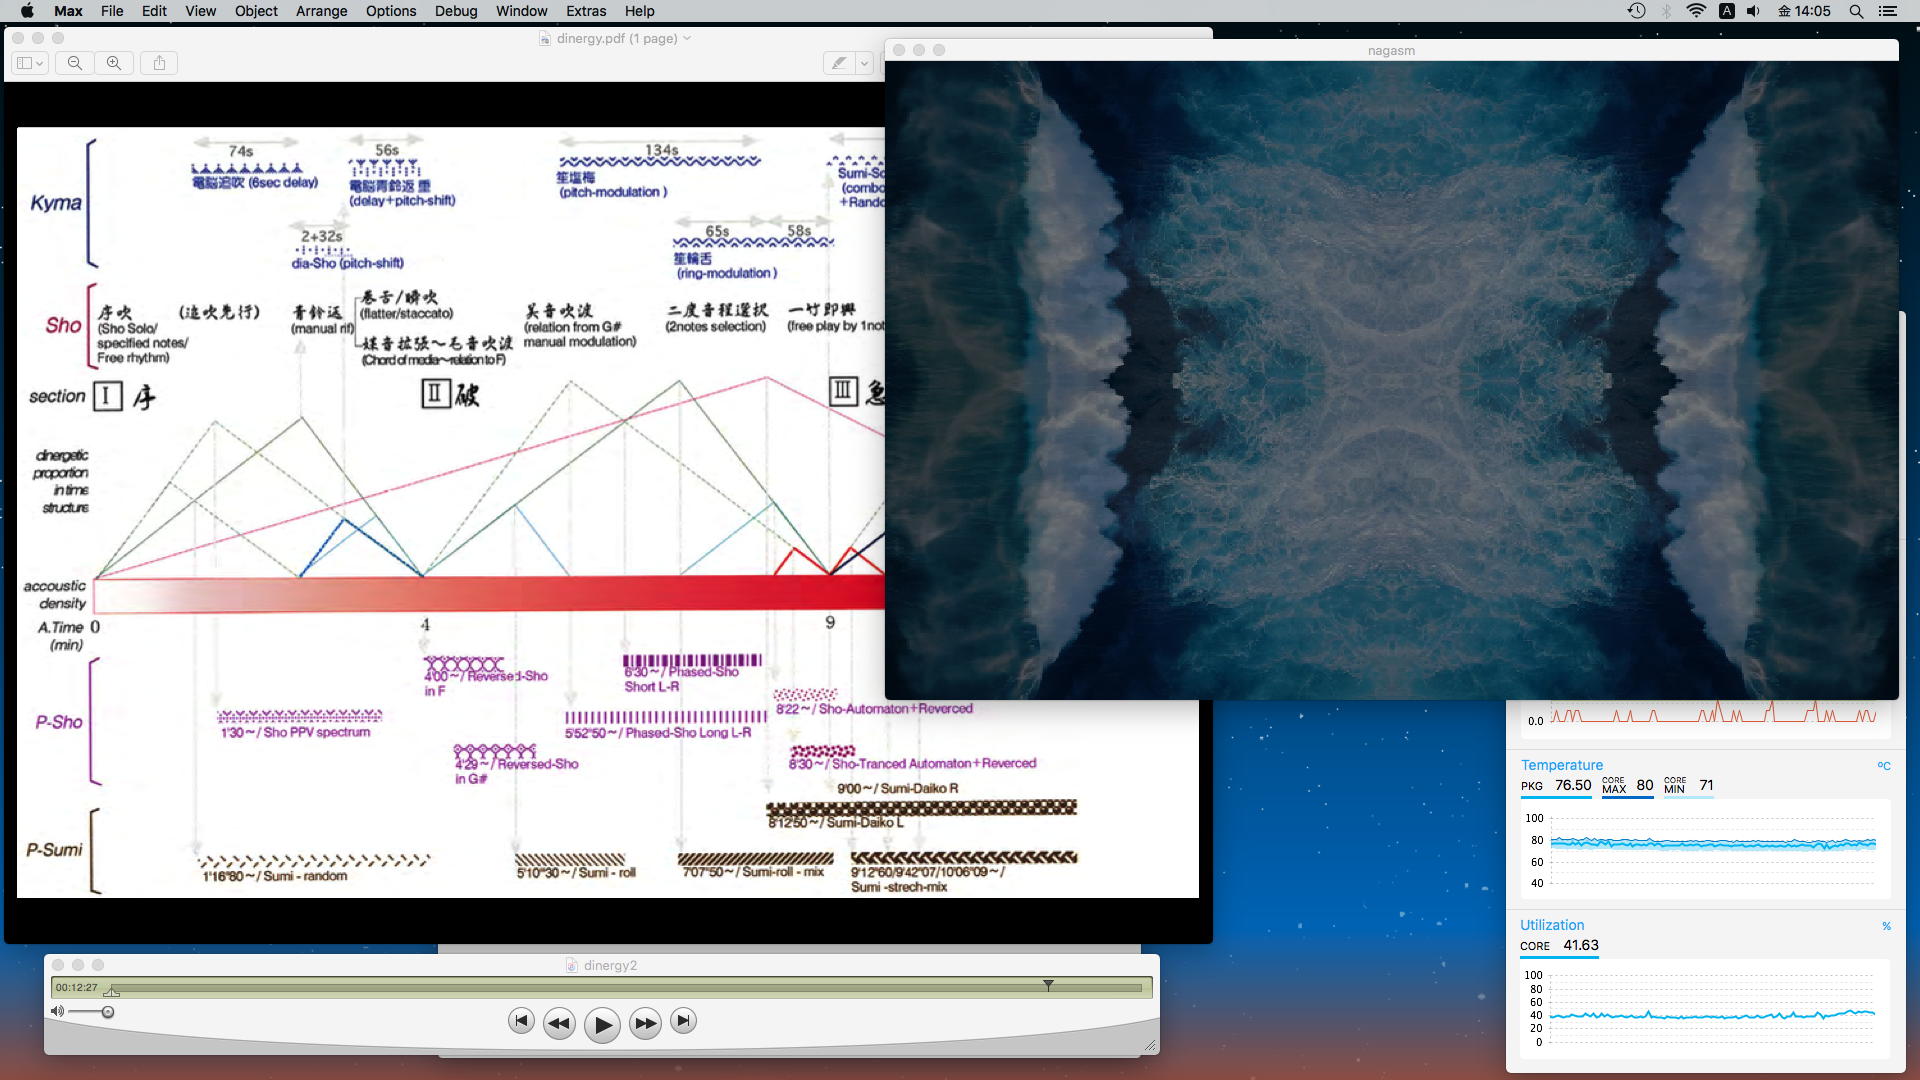Viewport: 1920px width, 1080px height.
Task: Toggle the Wi-Fi status menu
Action: tap(1696, 11)
